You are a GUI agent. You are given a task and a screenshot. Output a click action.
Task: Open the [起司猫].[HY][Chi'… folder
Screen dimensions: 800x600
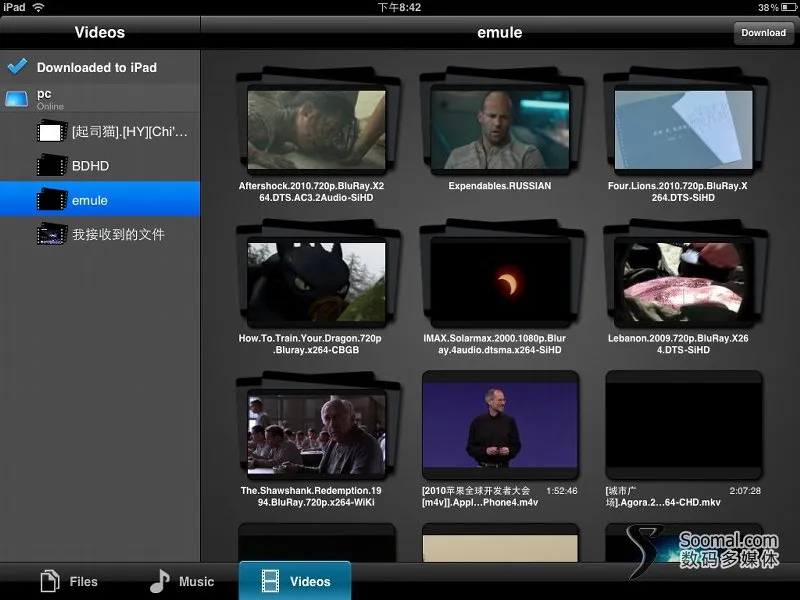[x=99, y=132]
